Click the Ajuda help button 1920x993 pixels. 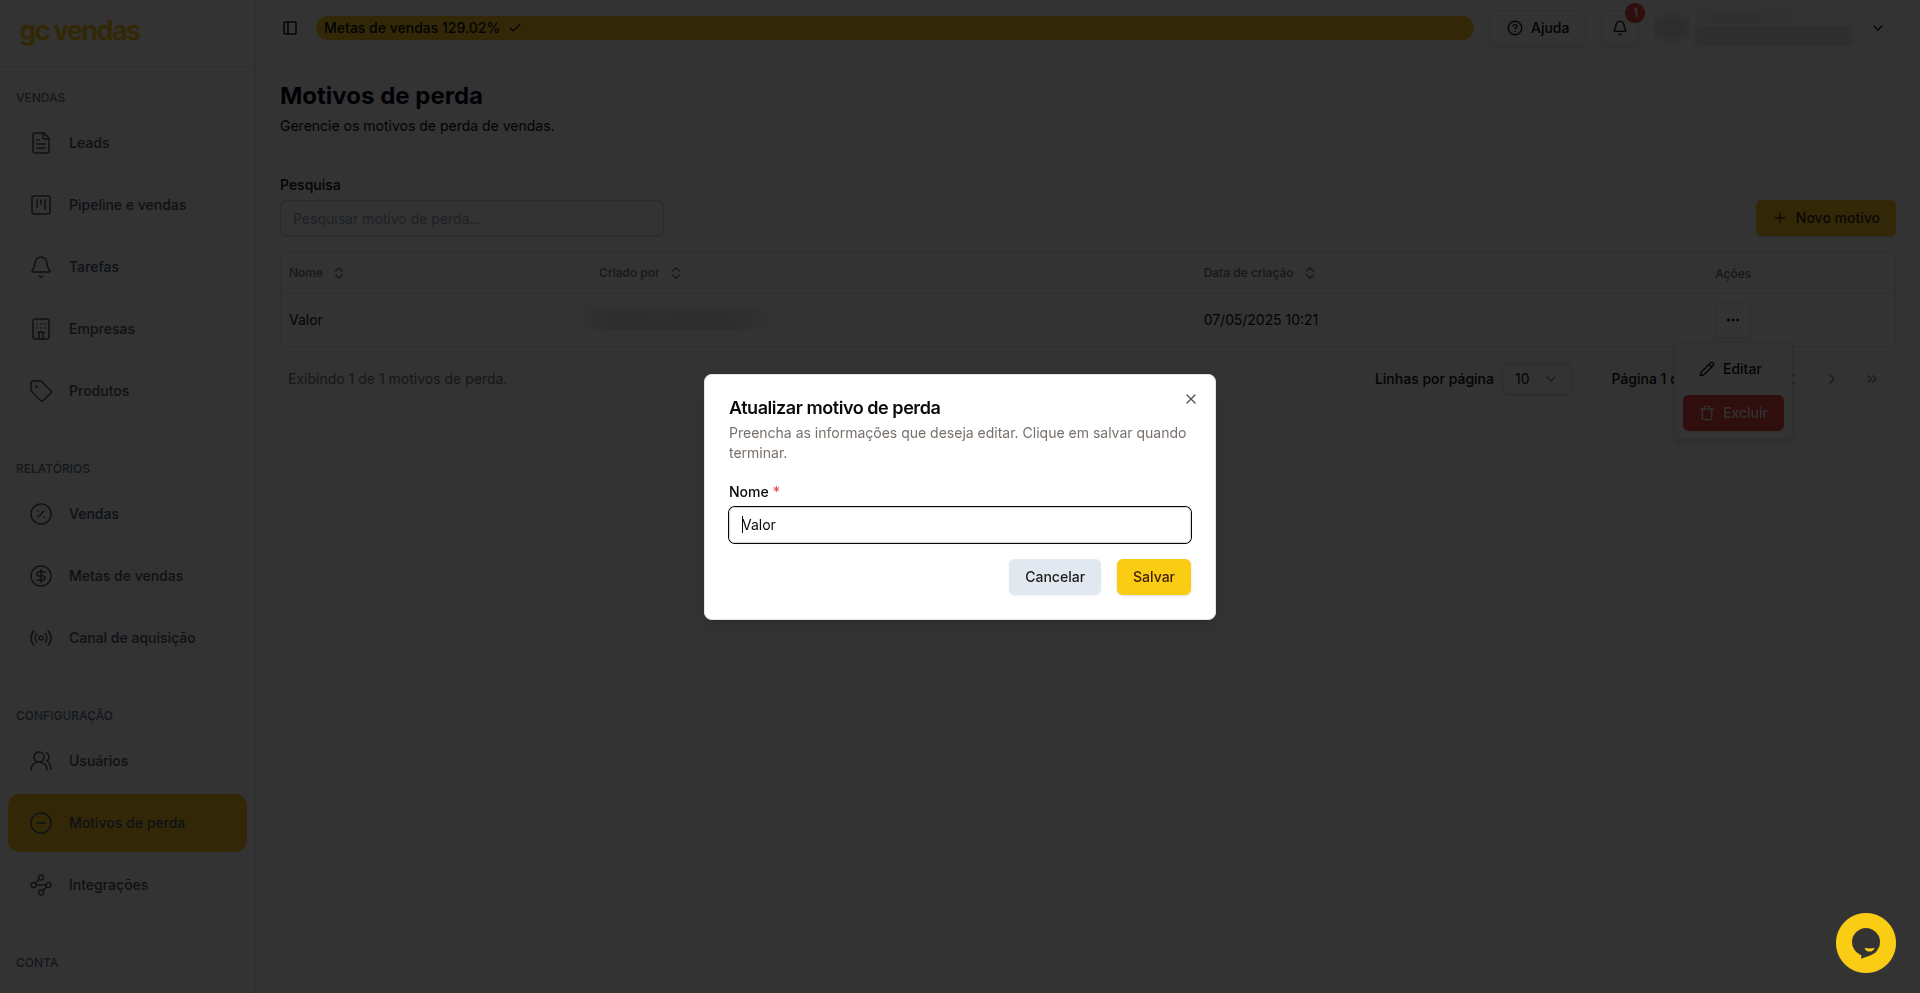tap(1538, 28)
